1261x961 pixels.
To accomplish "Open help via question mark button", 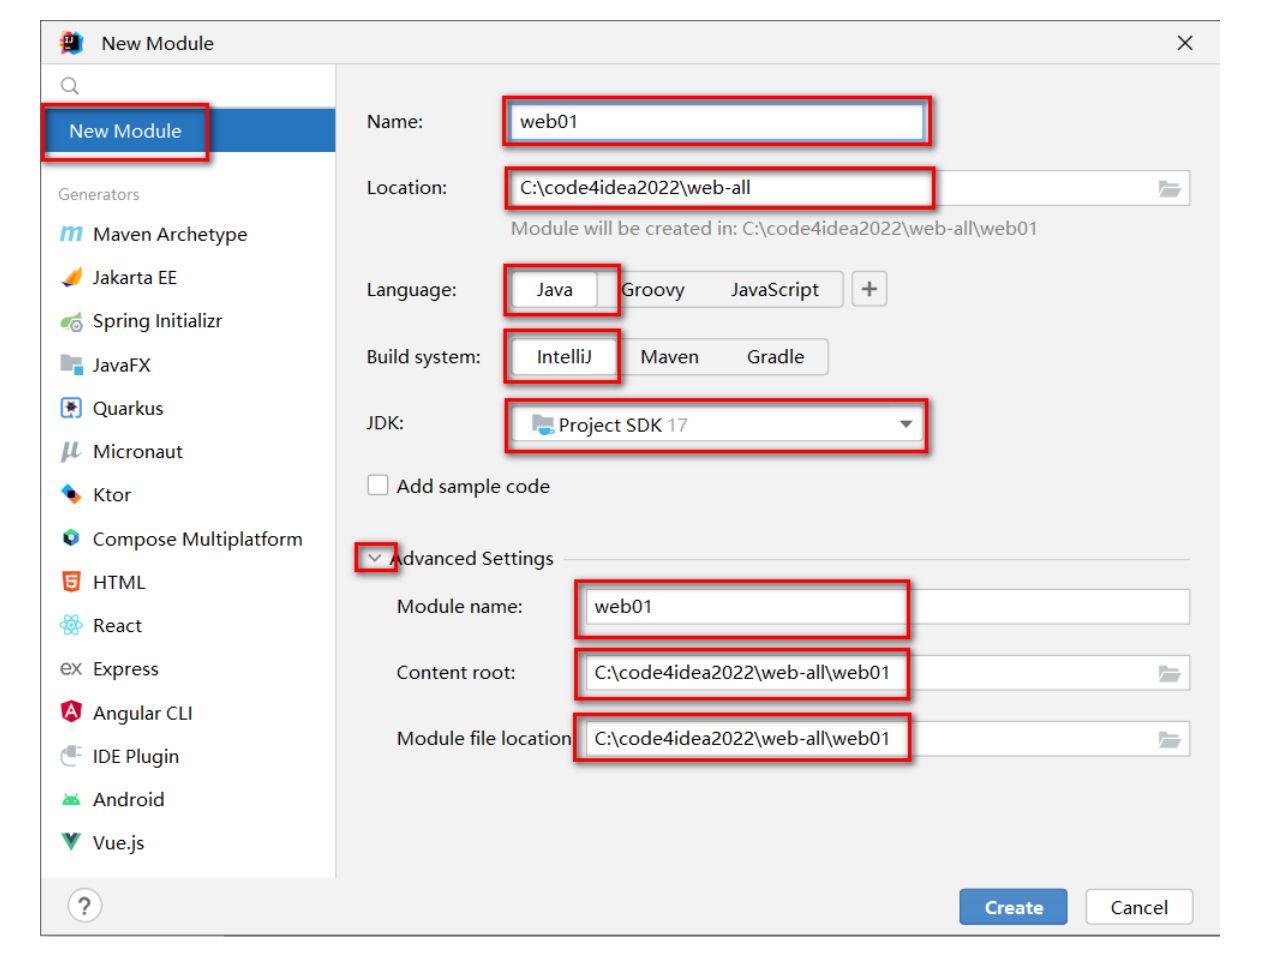I will tap(85, 906).
